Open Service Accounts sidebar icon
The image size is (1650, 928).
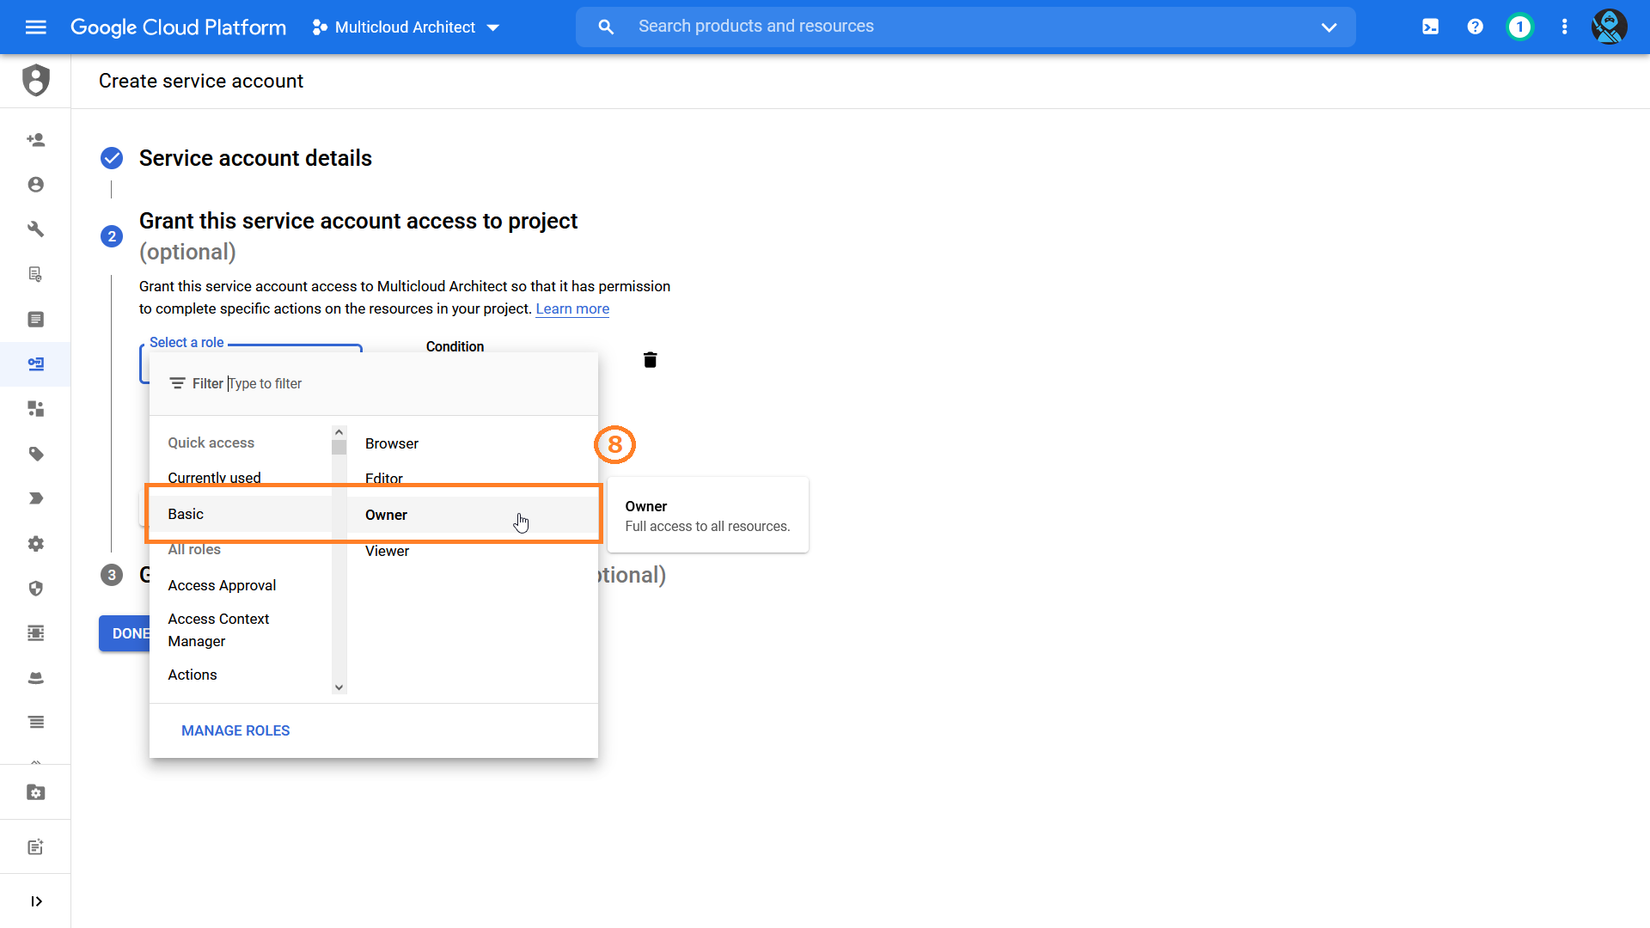36,364
